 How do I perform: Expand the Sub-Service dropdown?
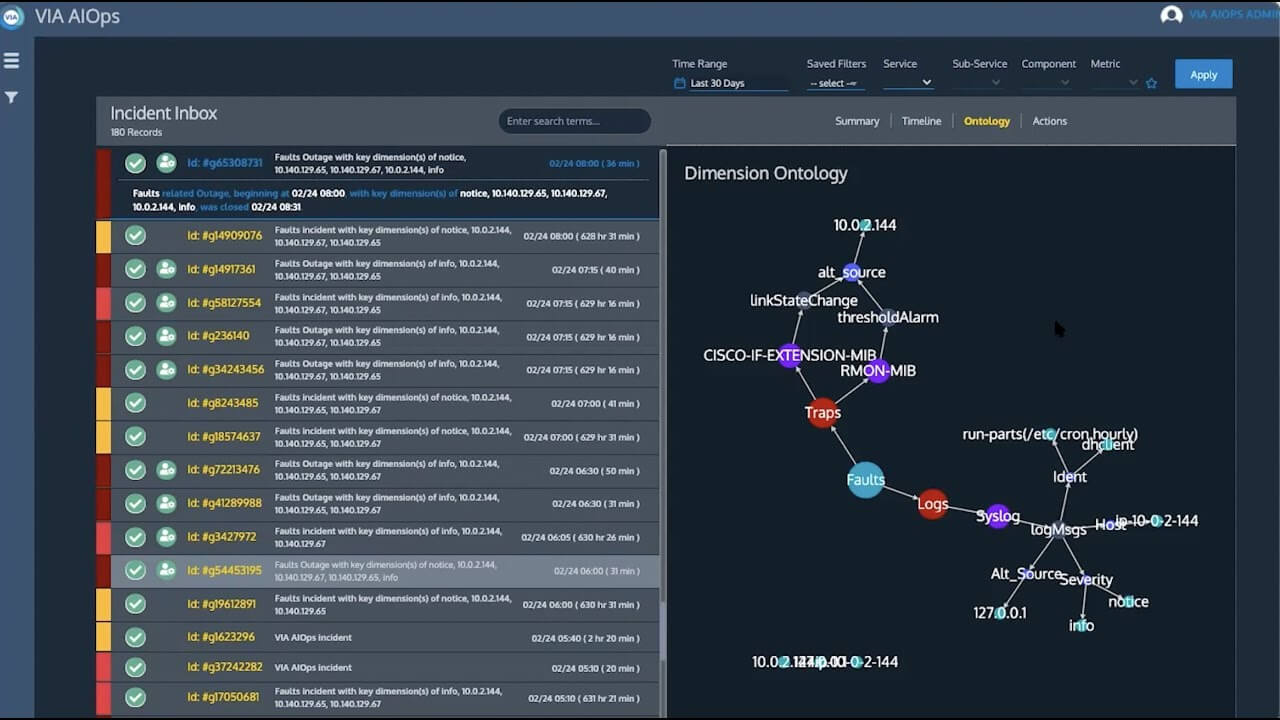977,83
